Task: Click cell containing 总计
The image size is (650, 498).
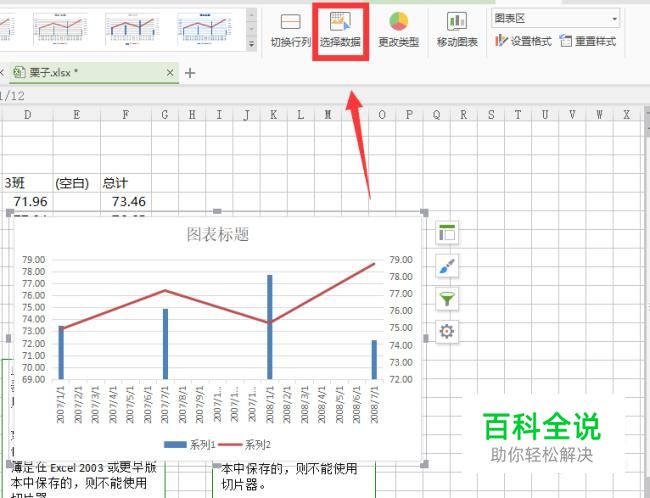Action: [126, 183]
